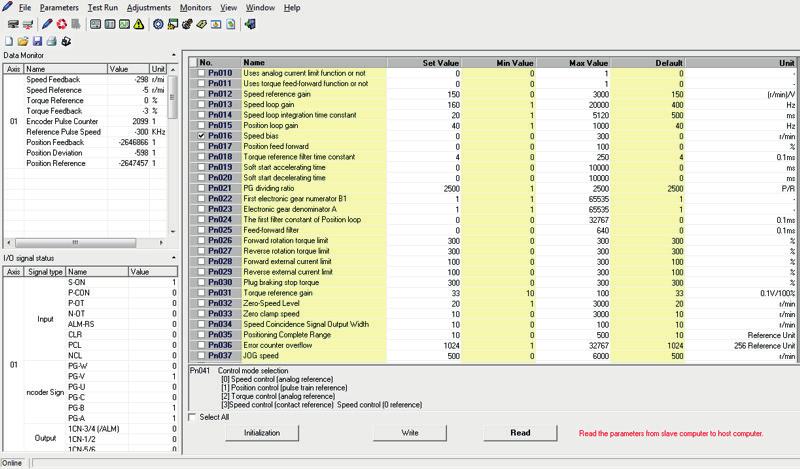Click Data Monitor horizontal scroll right arrow
This screenshot has width=800, height=469.
(x=161, y=242)
